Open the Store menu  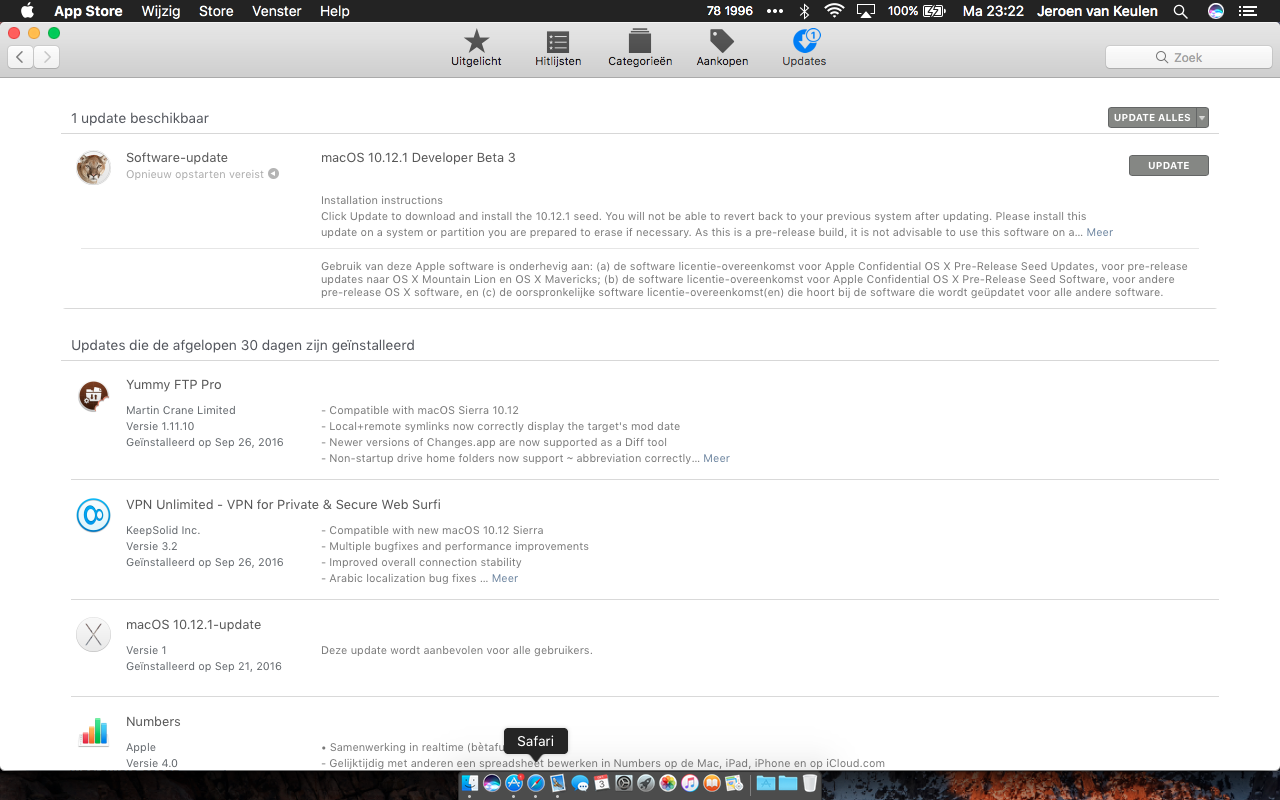pyautogui.click(x=216, y=11)
